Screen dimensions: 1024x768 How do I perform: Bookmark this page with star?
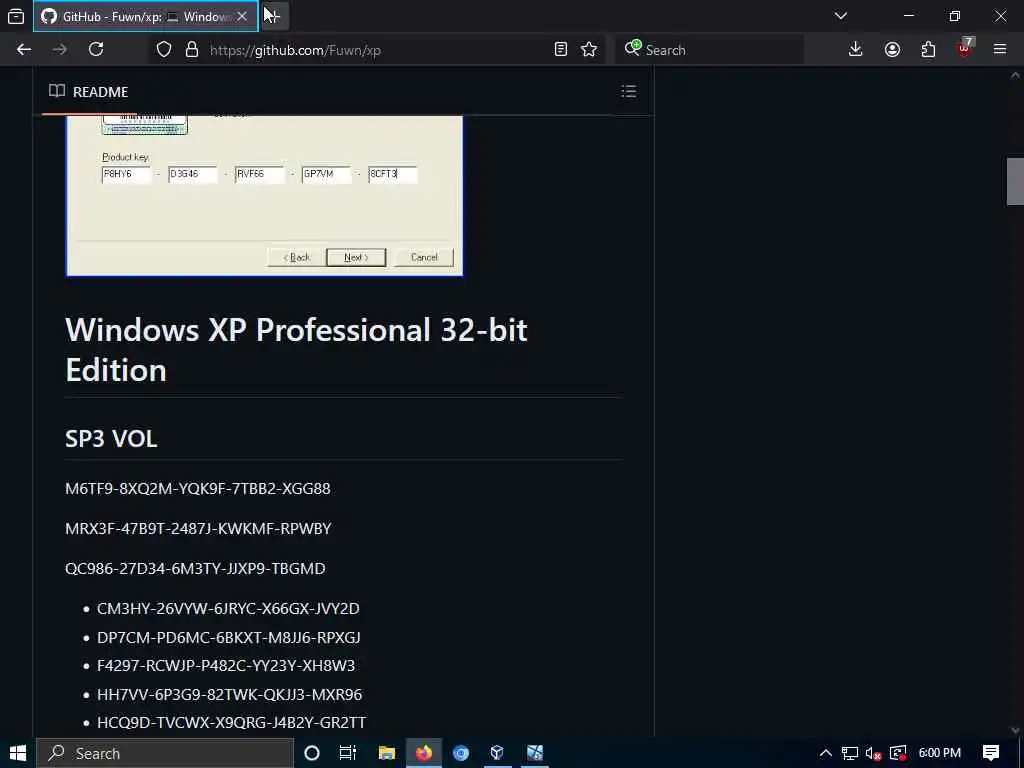[589, 50]
